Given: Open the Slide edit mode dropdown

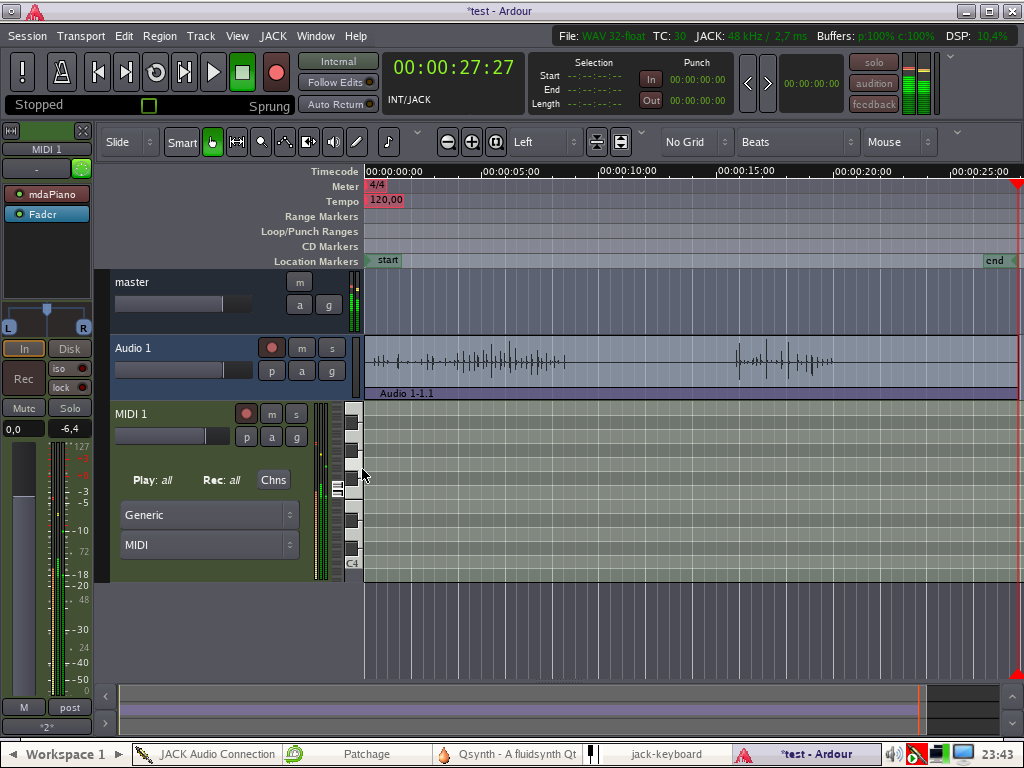Looking at the screenshot, I should [129, 142].
